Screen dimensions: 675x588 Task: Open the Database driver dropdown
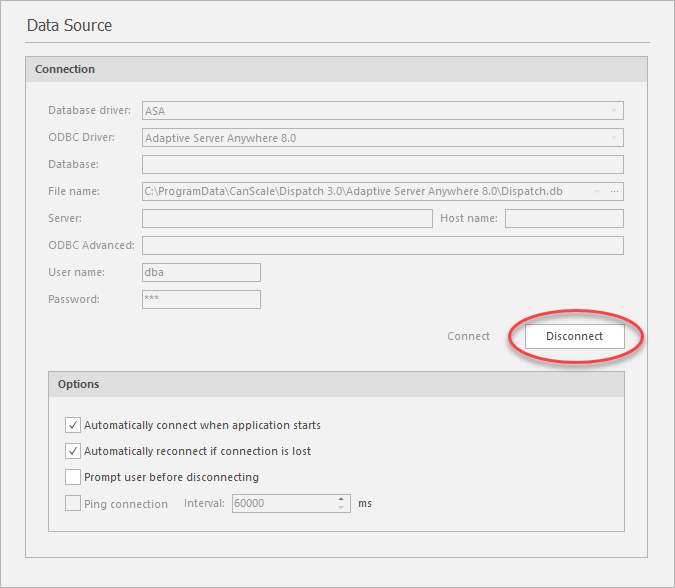613,111
